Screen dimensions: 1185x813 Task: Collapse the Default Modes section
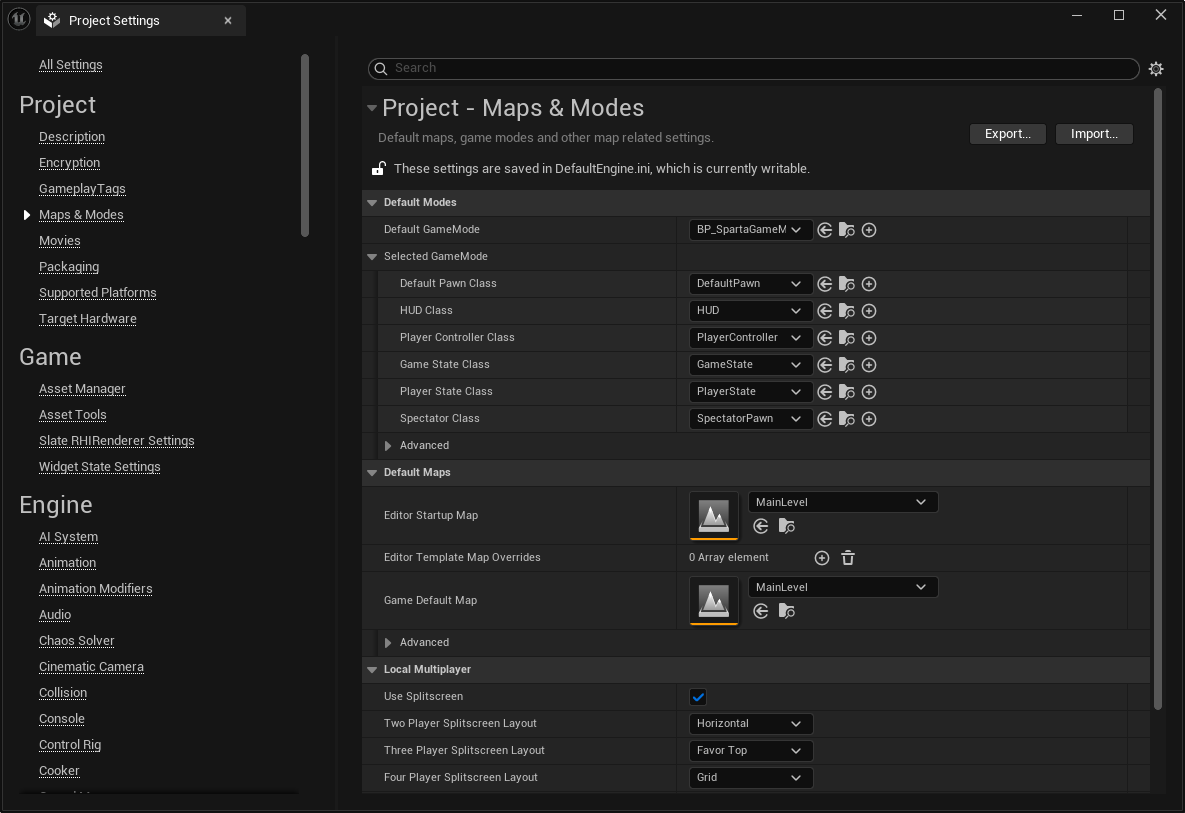click(x=372, y=203)
